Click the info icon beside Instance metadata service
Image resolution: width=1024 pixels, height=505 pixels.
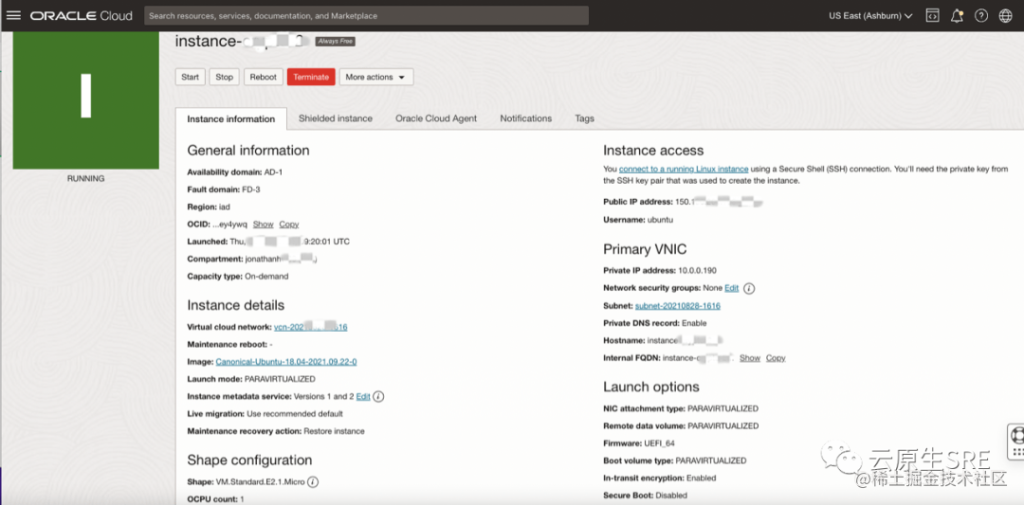(x=378, y=397)
